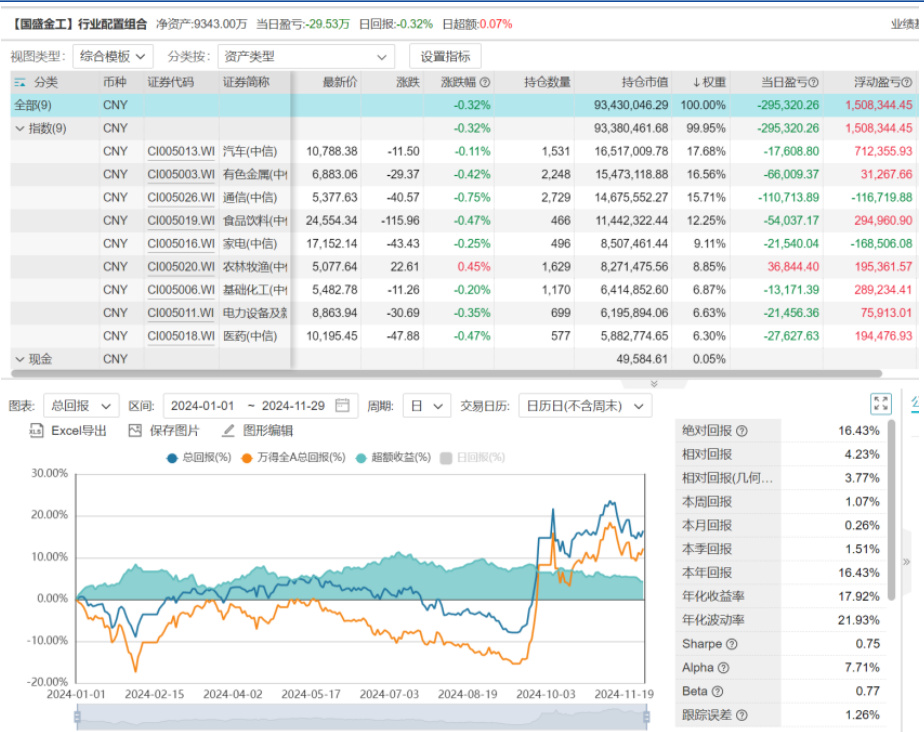The height and width of the screenshot is (732, 924).
Task: Click the fullscreen expand icon above statistics
Action: [880, 404]
